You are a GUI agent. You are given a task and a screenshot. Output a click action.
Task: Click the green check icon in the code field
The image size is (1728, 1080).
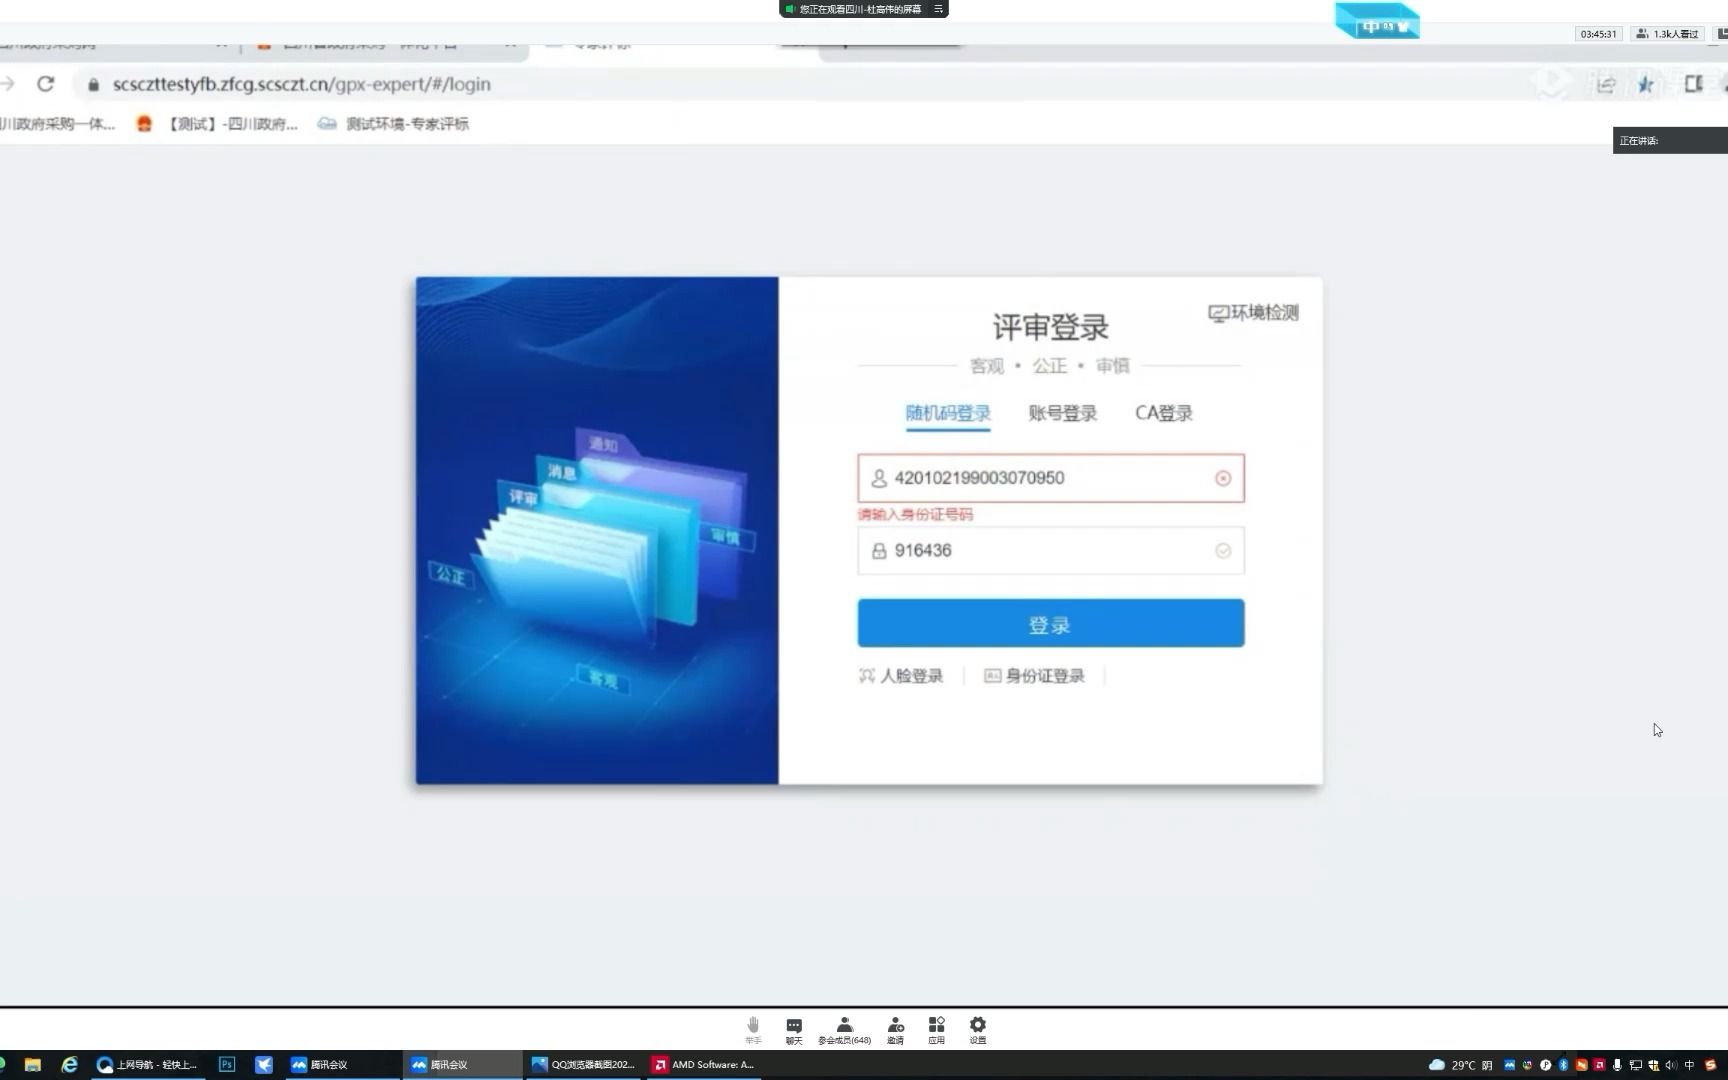click(1222, 551)
